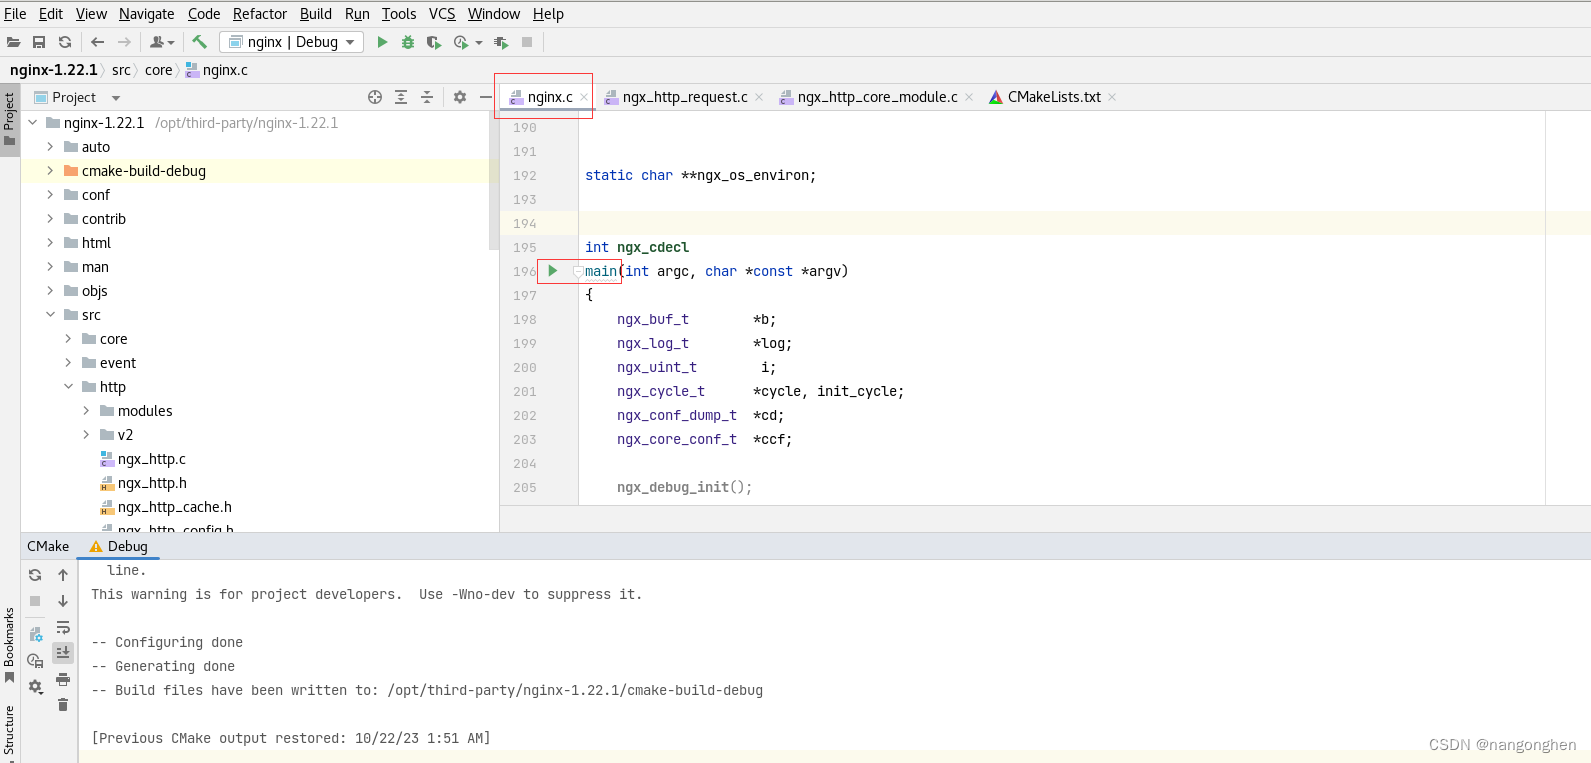Open Project panel gear options
Screen dimensions: 1591x763
[460, 97]
